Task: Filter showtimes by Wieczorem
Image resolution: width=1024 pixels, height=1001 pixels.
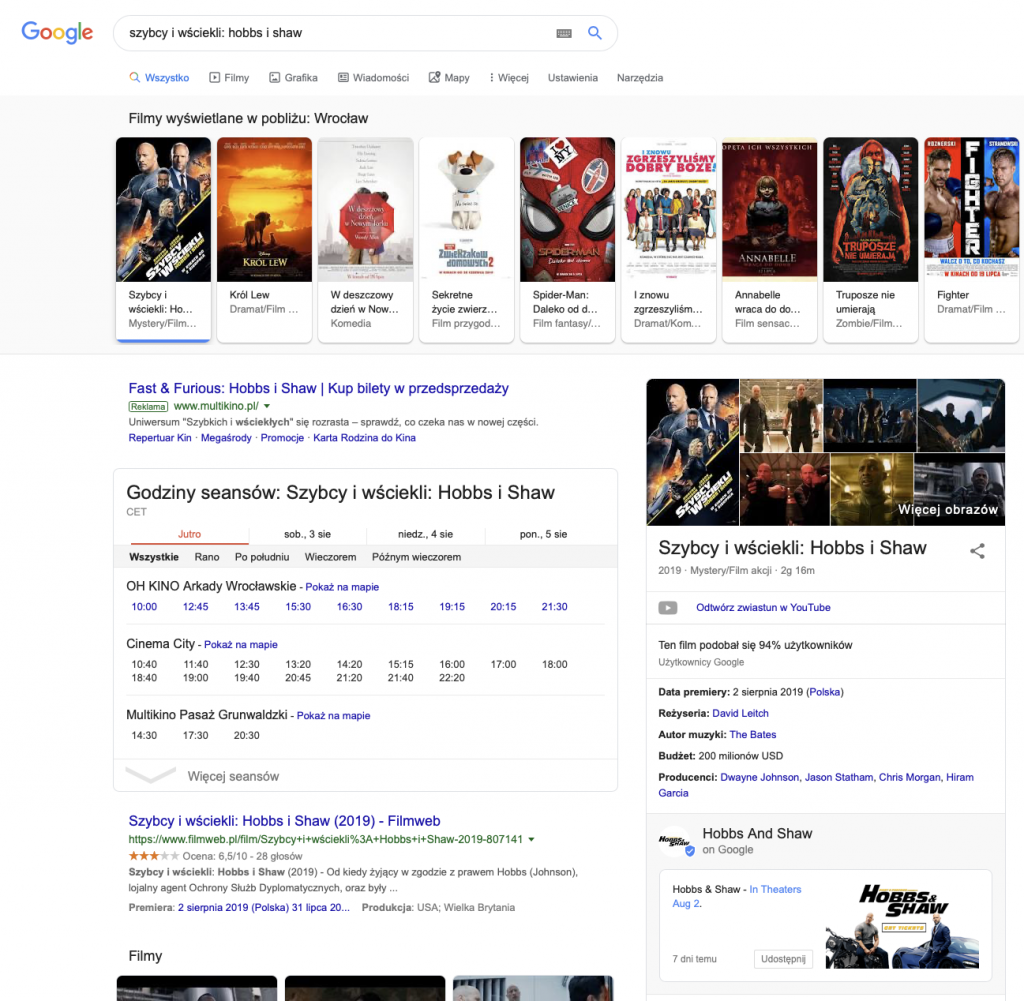Action: [330, 557]
